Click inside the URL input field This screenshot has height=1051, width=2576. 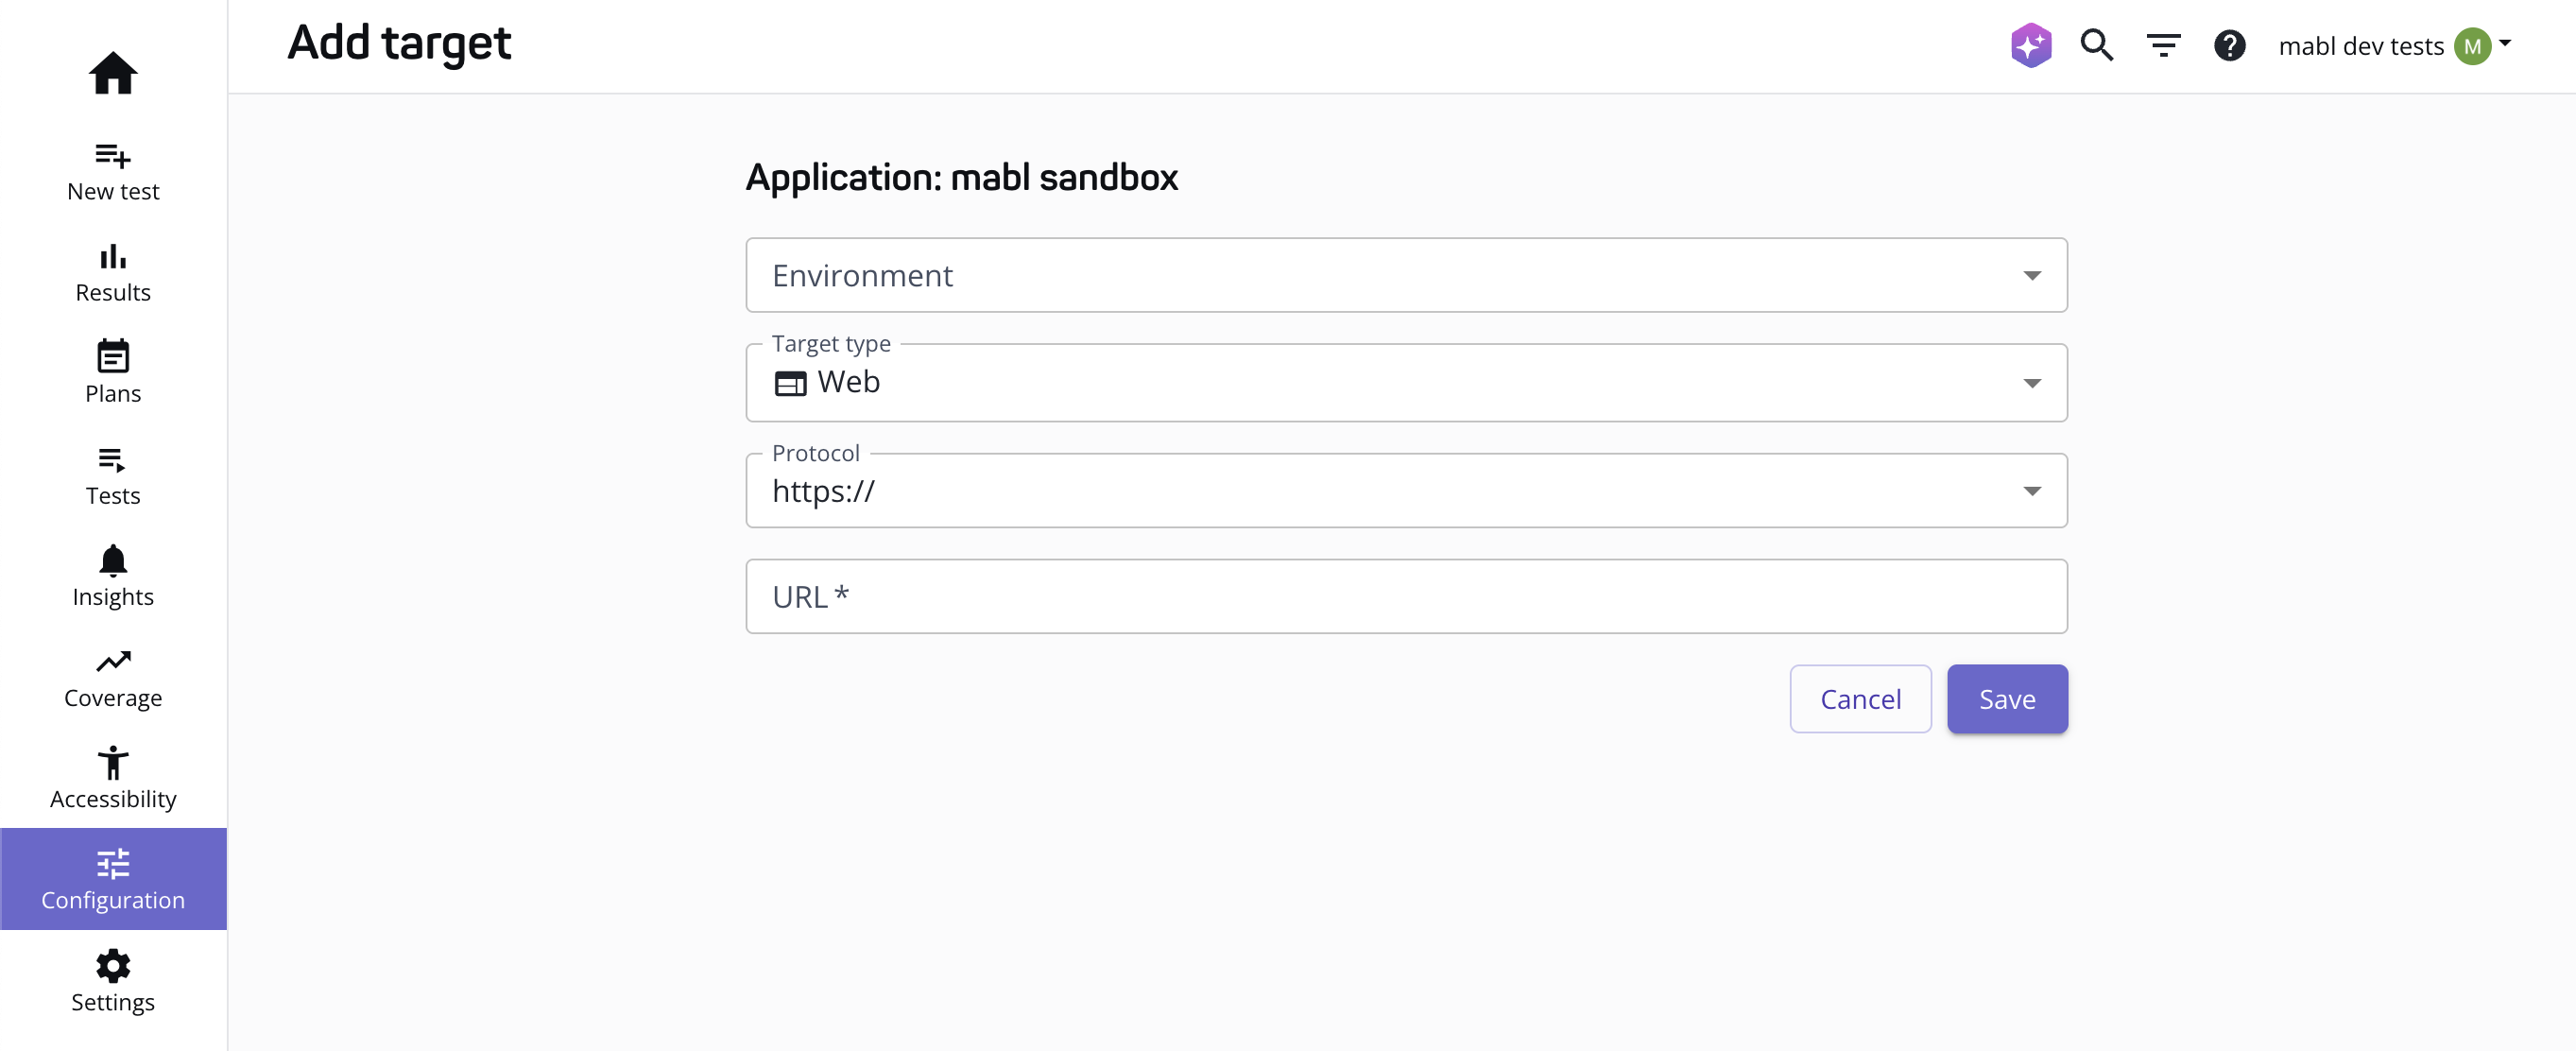pos(1405,596)
